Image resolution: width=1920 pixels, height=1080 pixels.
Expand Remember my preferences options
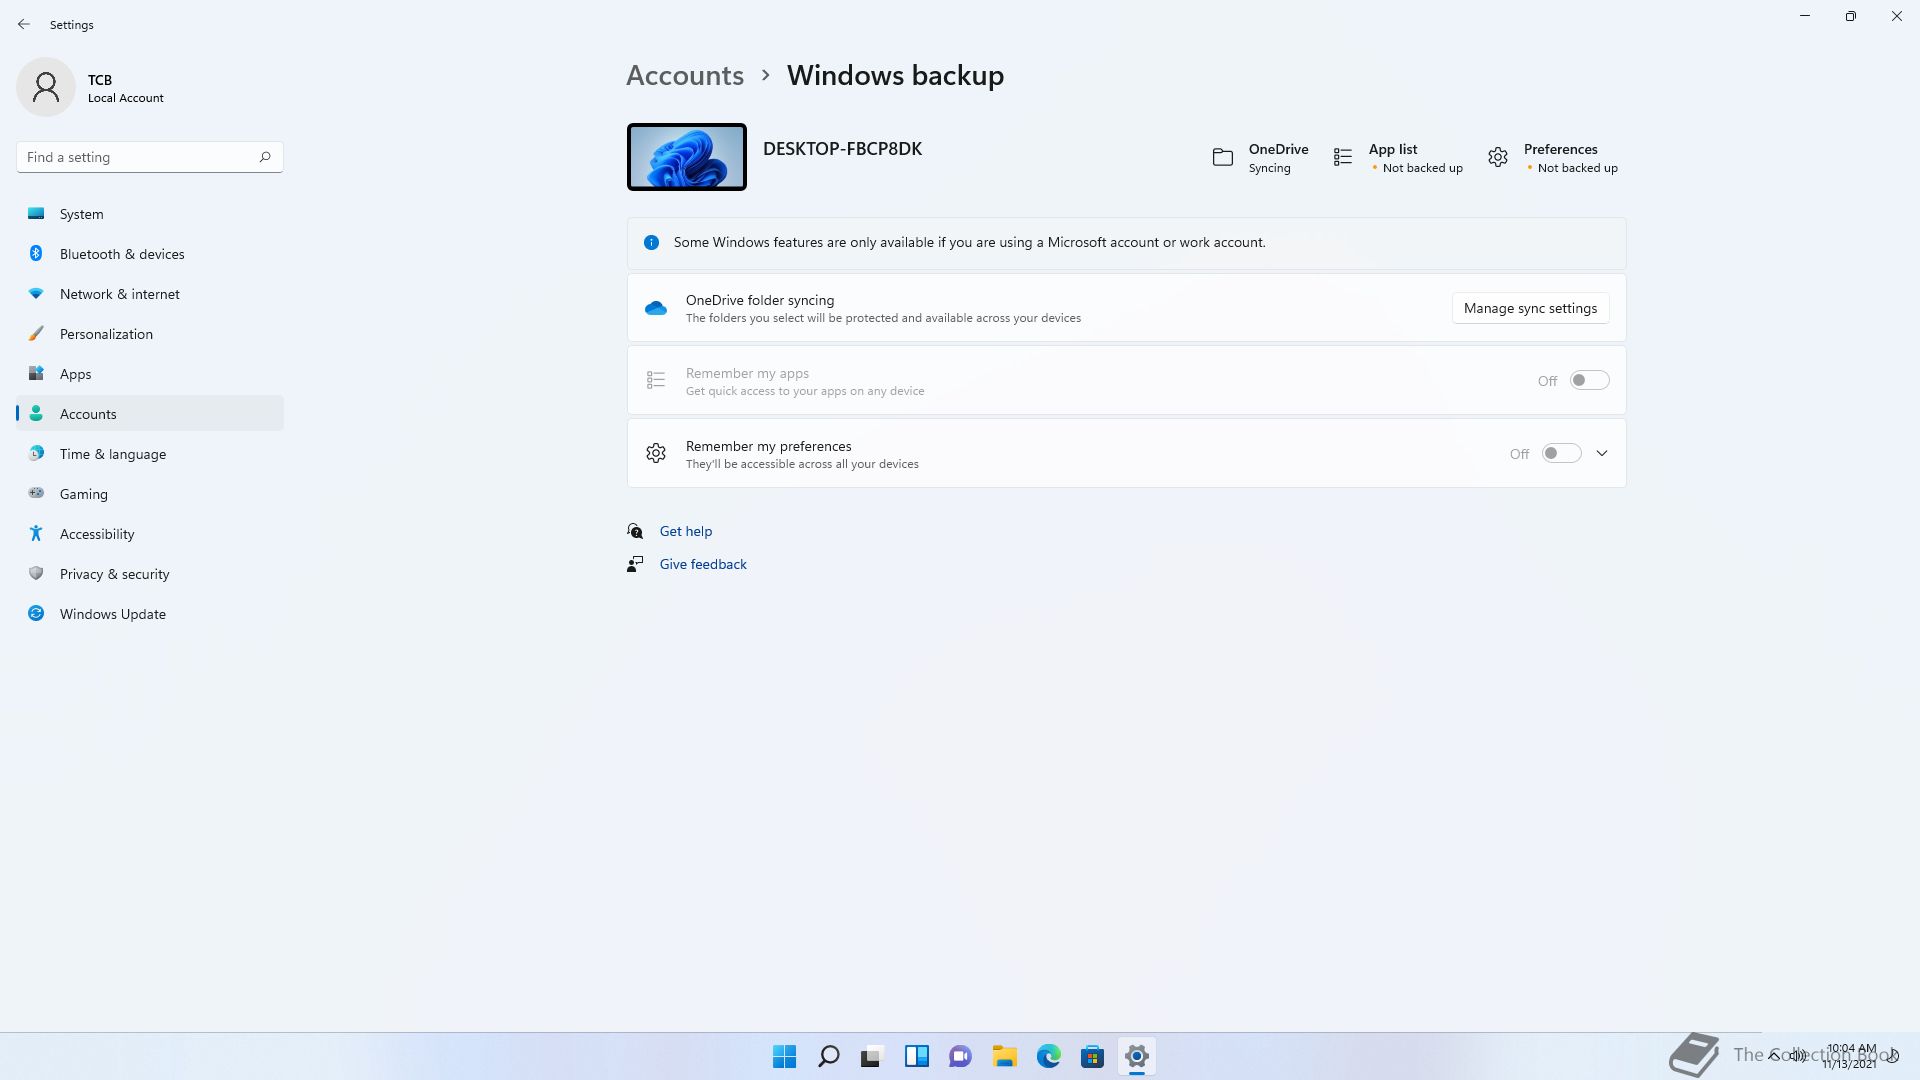[1602, 453]
